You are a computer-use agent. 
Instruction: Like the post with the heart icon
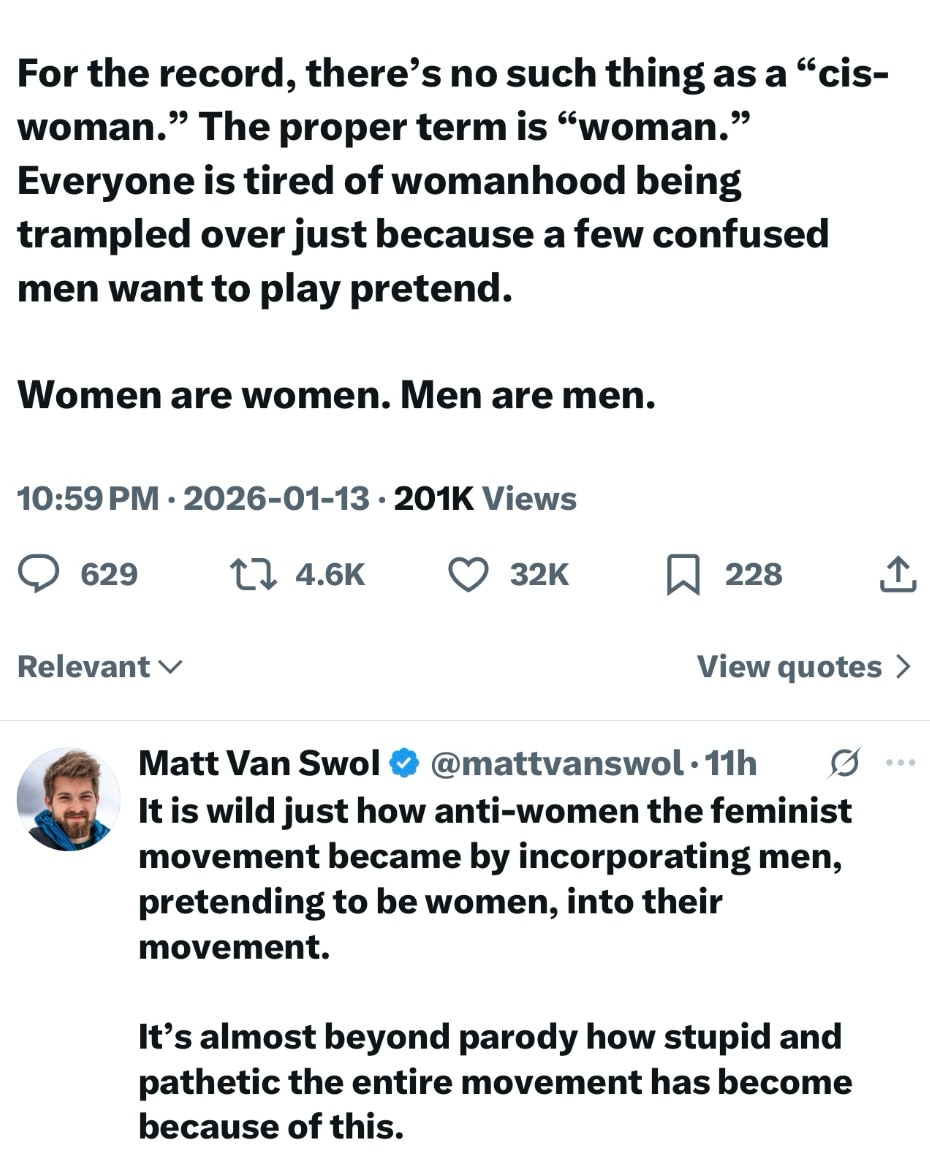pos(466,574)
